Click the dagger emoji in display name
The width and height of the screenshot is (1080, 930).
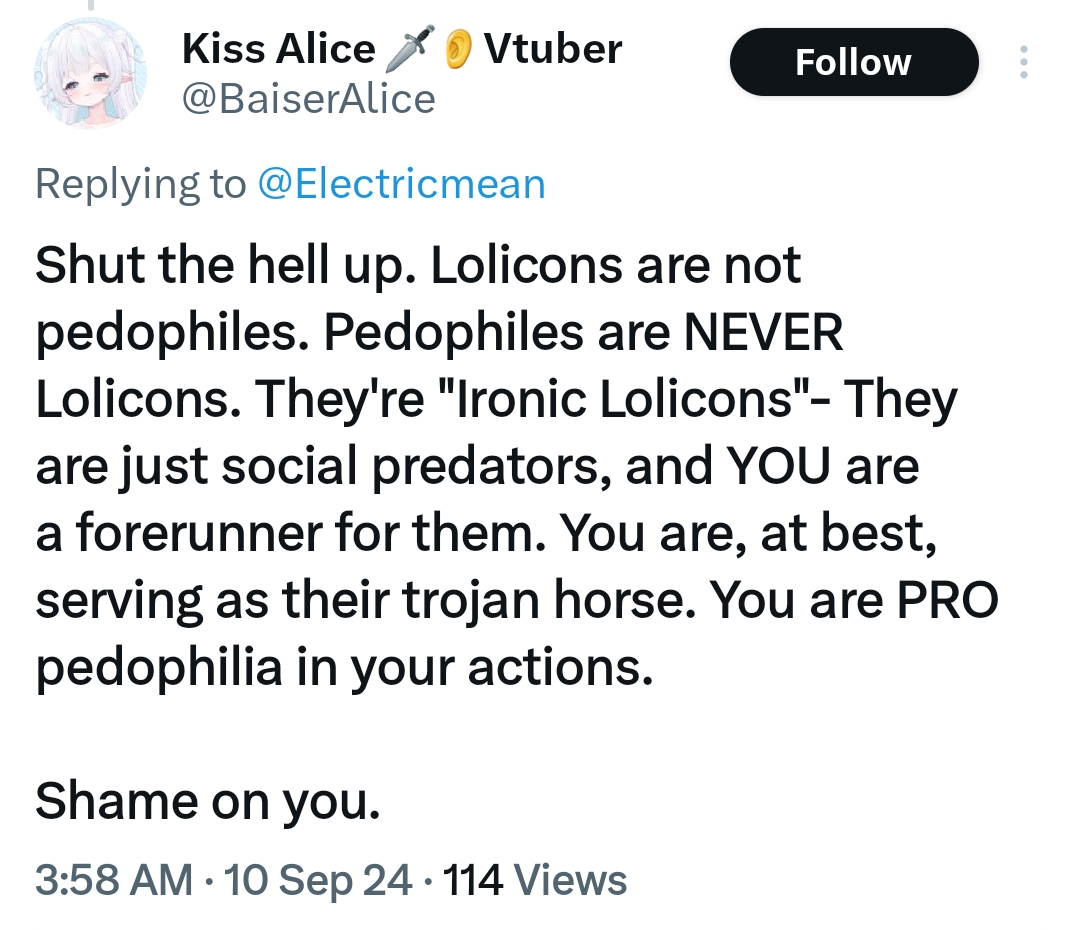coord(410,49)
